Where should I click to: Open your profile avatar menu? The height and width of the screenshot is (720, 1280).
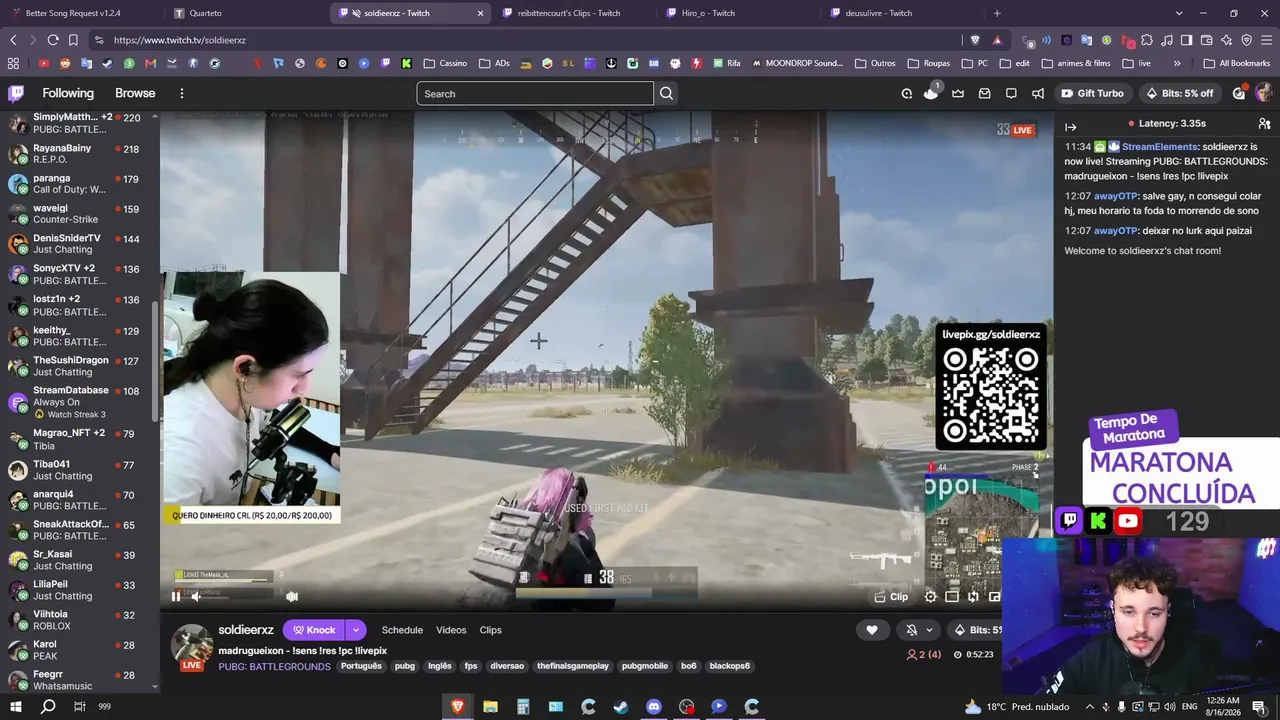[1264, 93]
